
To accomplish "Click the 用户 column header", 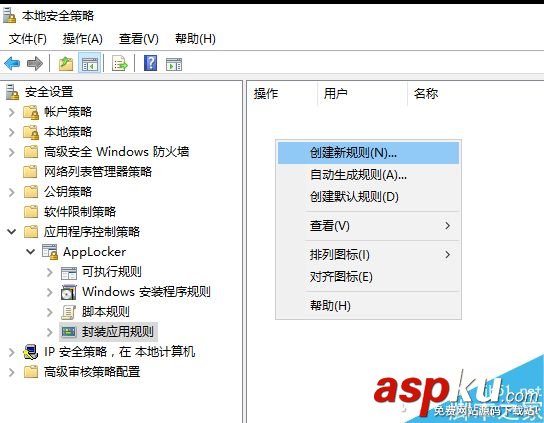I will pyautogui.click(x=362, y=94).
